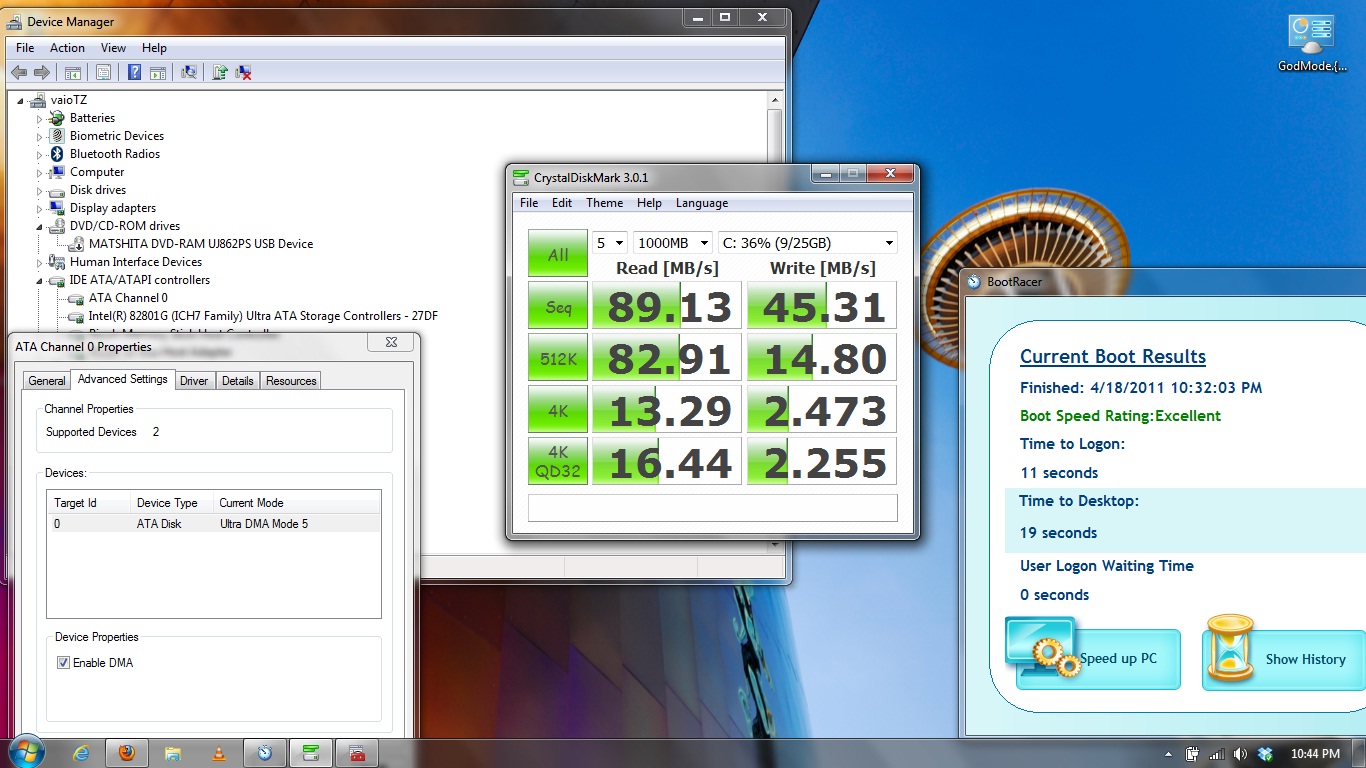Select the Bluetooth Radios category
This screenshot has width=1366, height=768.
coord(114,154)
